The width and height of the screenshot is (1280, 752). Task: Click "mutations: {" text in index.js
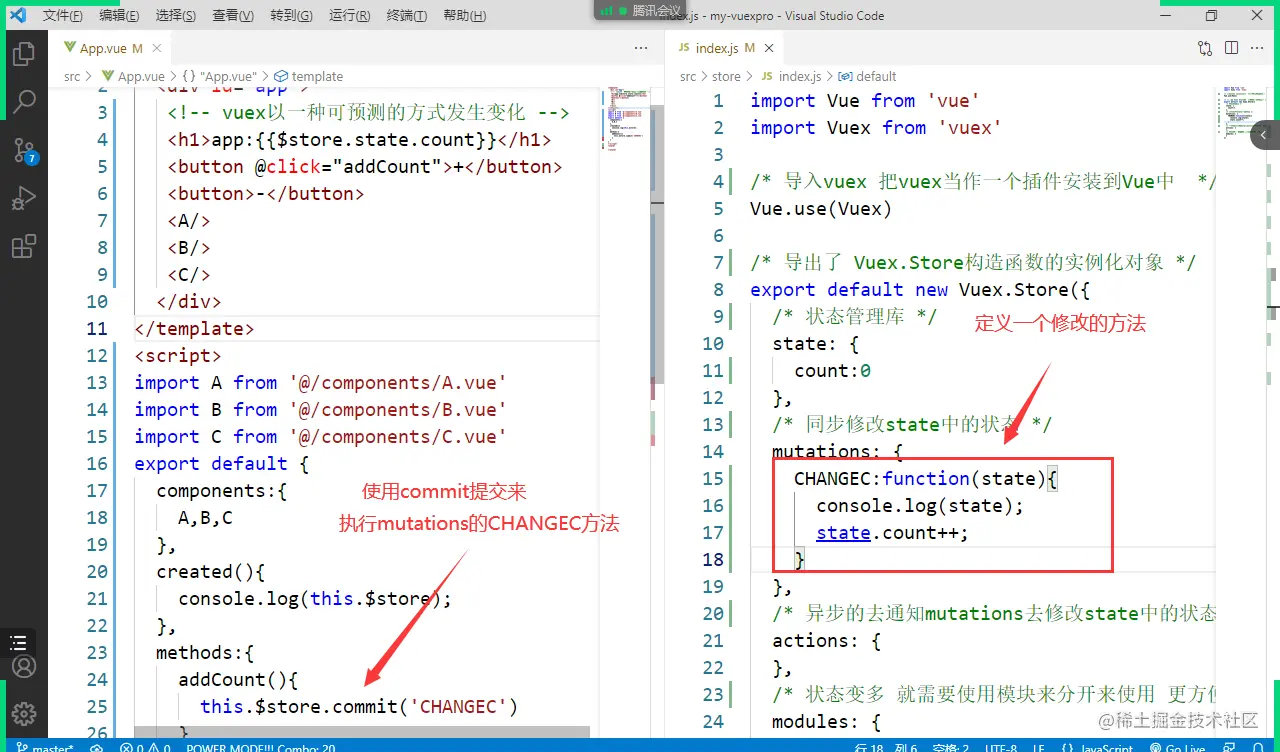point(838,452)
